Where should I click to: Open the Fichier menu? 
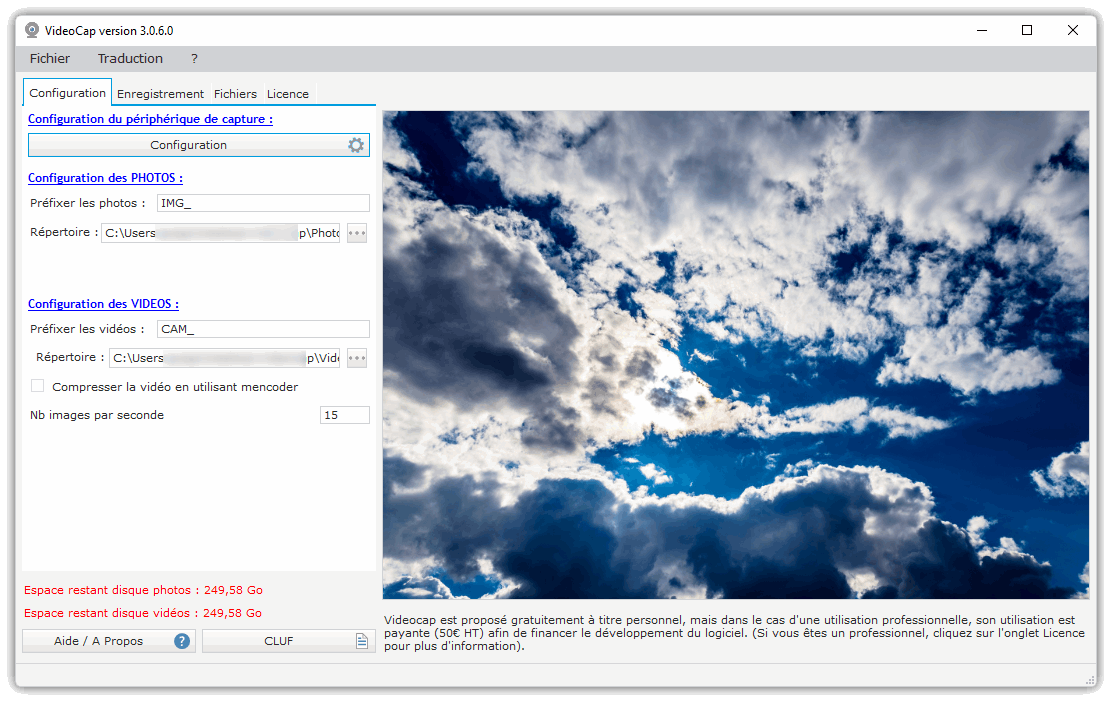tap(50, 59)
